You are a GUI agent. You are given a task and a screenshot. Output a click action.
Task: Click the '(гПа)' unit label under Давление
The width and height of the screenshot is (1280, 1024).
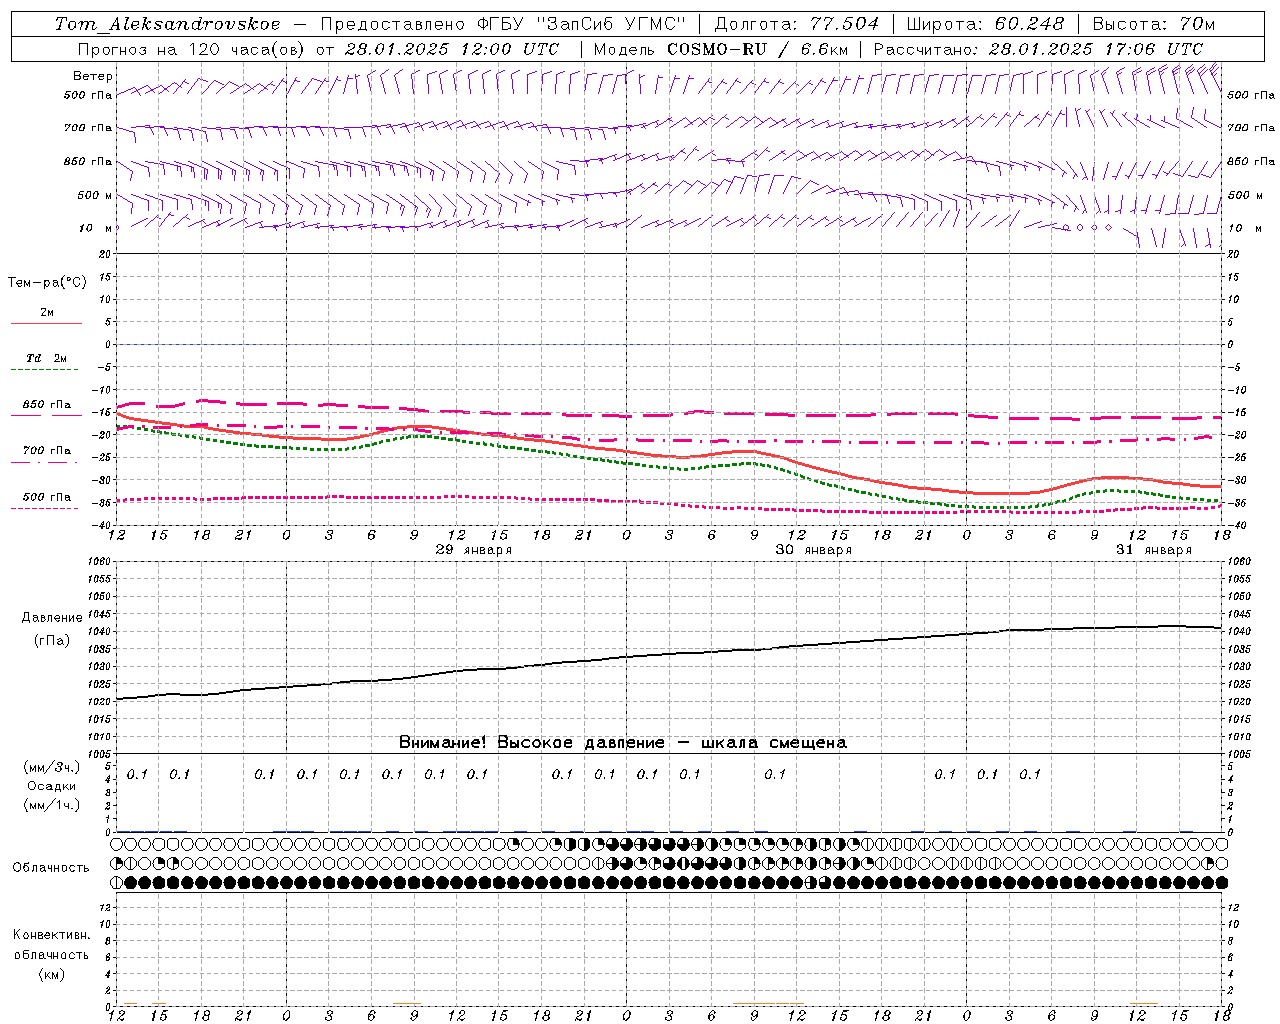point(52,641)
